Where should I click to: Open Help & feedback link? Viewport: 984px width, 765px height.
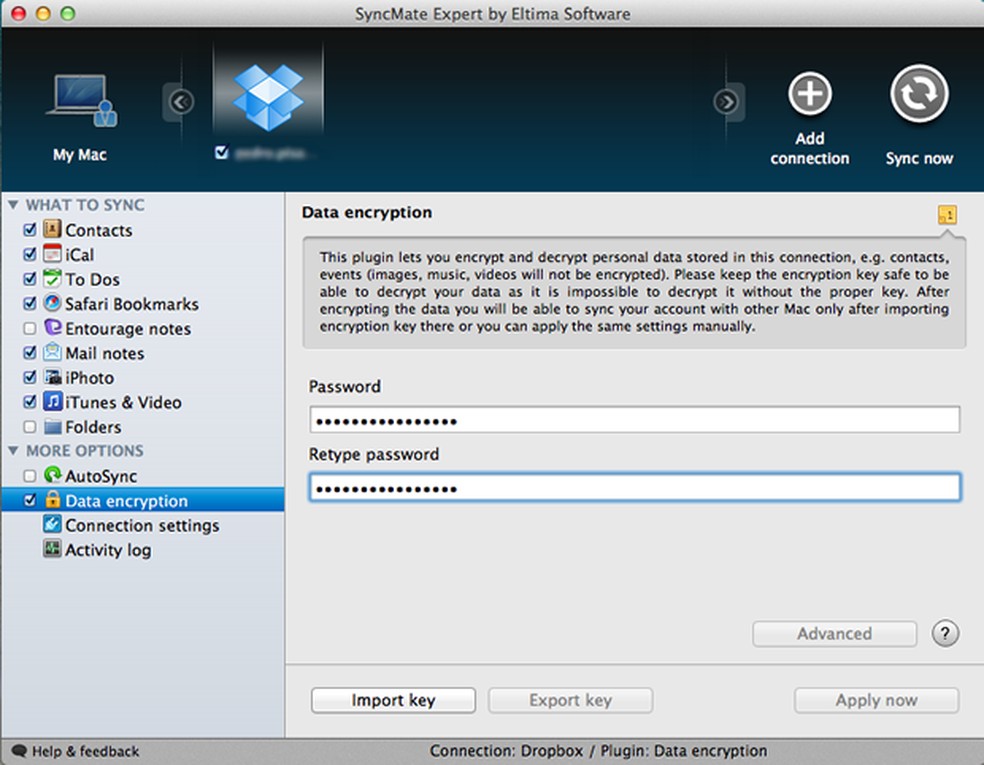[x=85, y=751]
